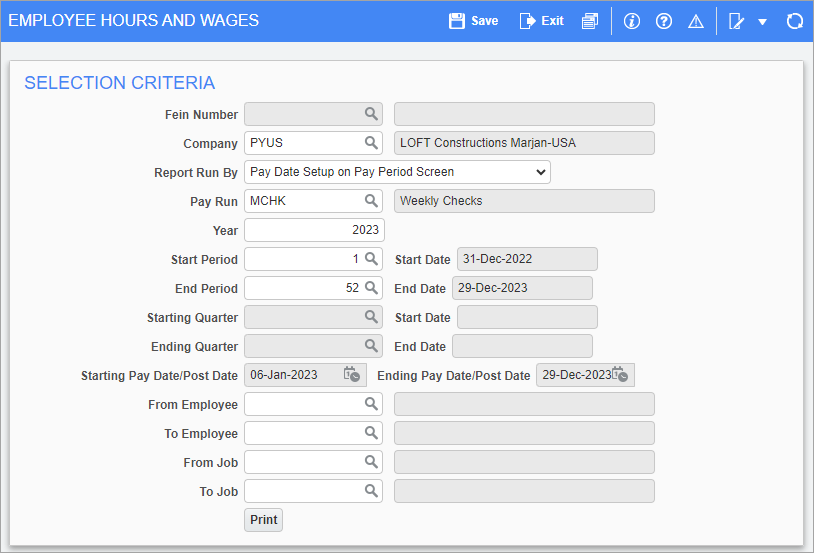Image resolution: width=814 pixels, height=553 pixels.
Task: Open the Start Period lookup magnifier
Action: (x=371, y=259)
